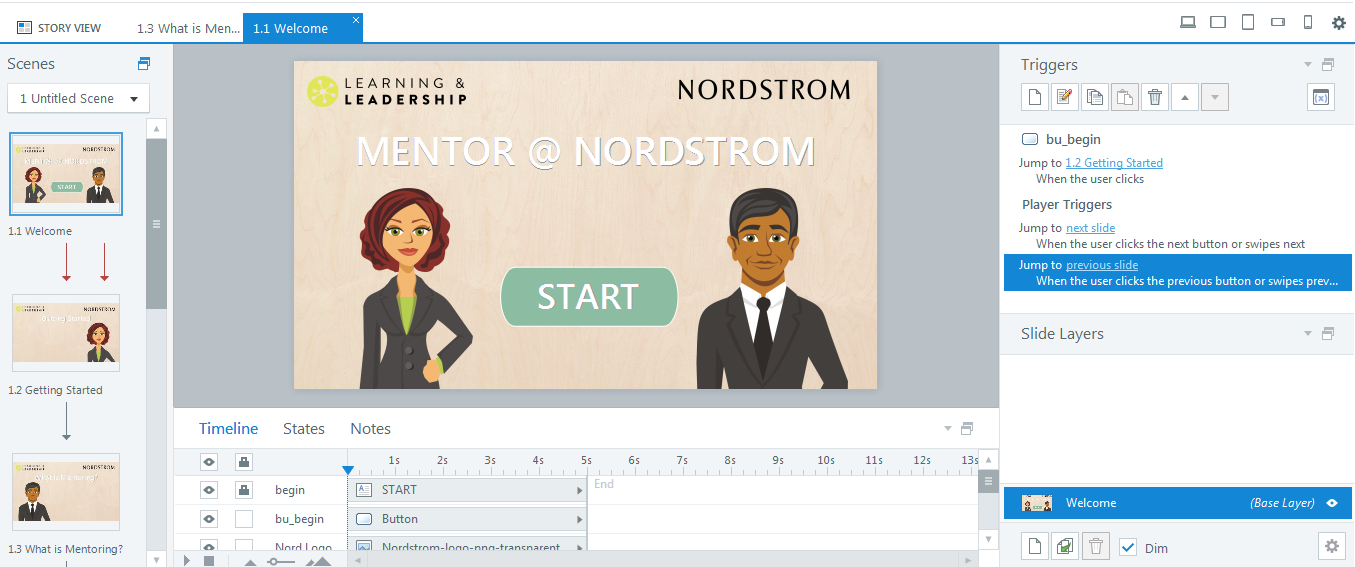
Task: Expand Slide Layers panel options arrow
Action: click(1308, 333)
